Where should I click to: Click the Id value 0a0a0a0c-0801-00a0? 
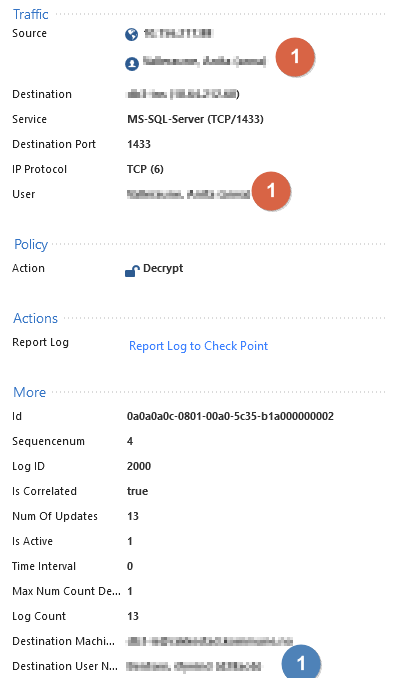pyautogui.click(x=230, y=416)
